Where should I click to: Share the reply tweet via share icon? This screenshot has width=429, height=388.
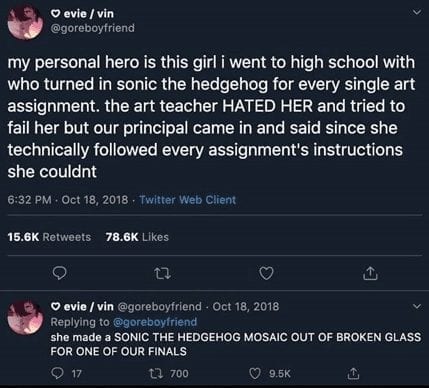click(x=353, y=374)
